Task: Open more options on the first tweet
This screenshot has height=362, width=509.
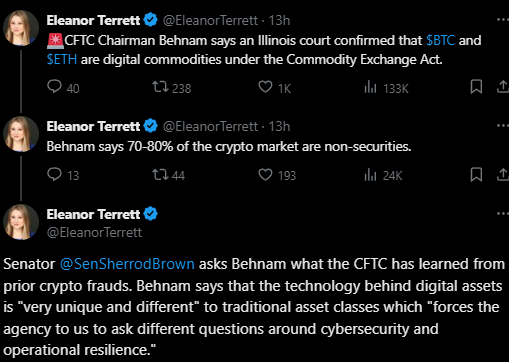Action: point(503,20)
